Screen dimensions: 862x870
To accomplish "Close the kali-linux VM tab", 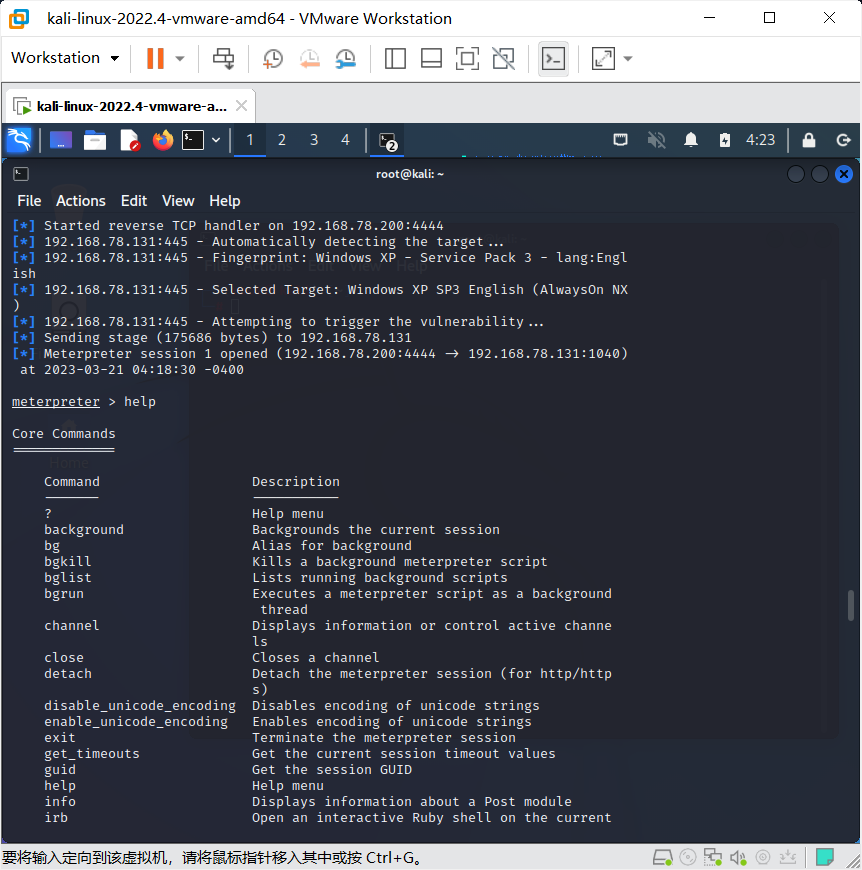I will [241, 105].
